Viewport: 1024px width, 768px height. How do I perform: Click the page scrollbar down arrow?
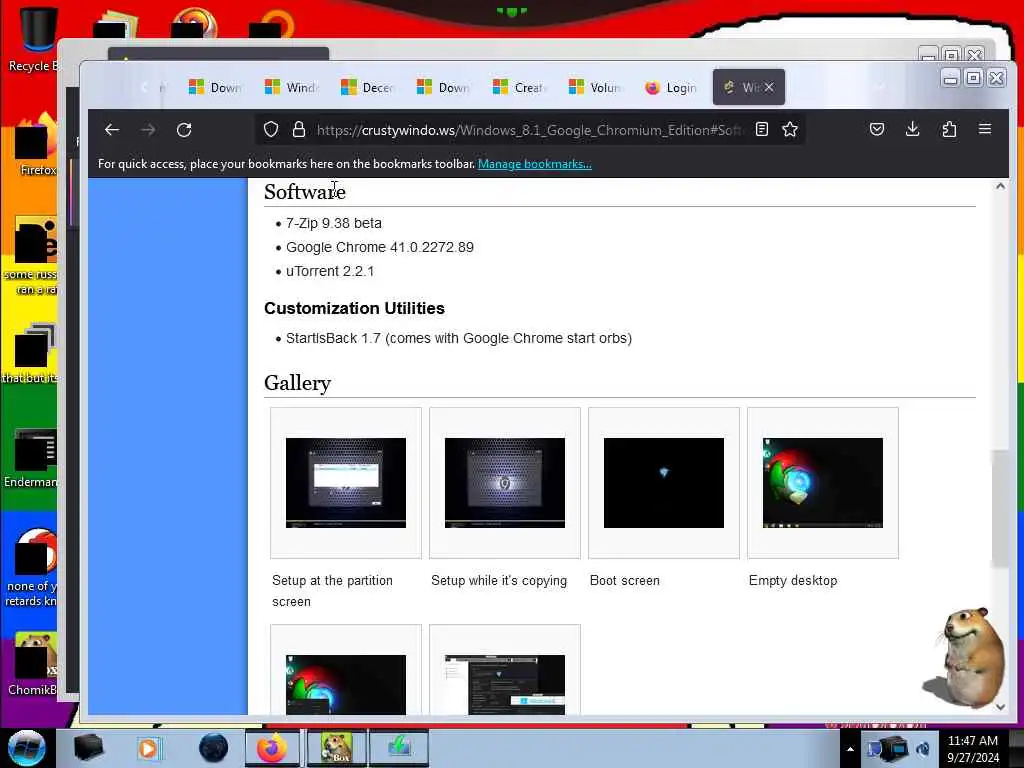pos(1000,706)
